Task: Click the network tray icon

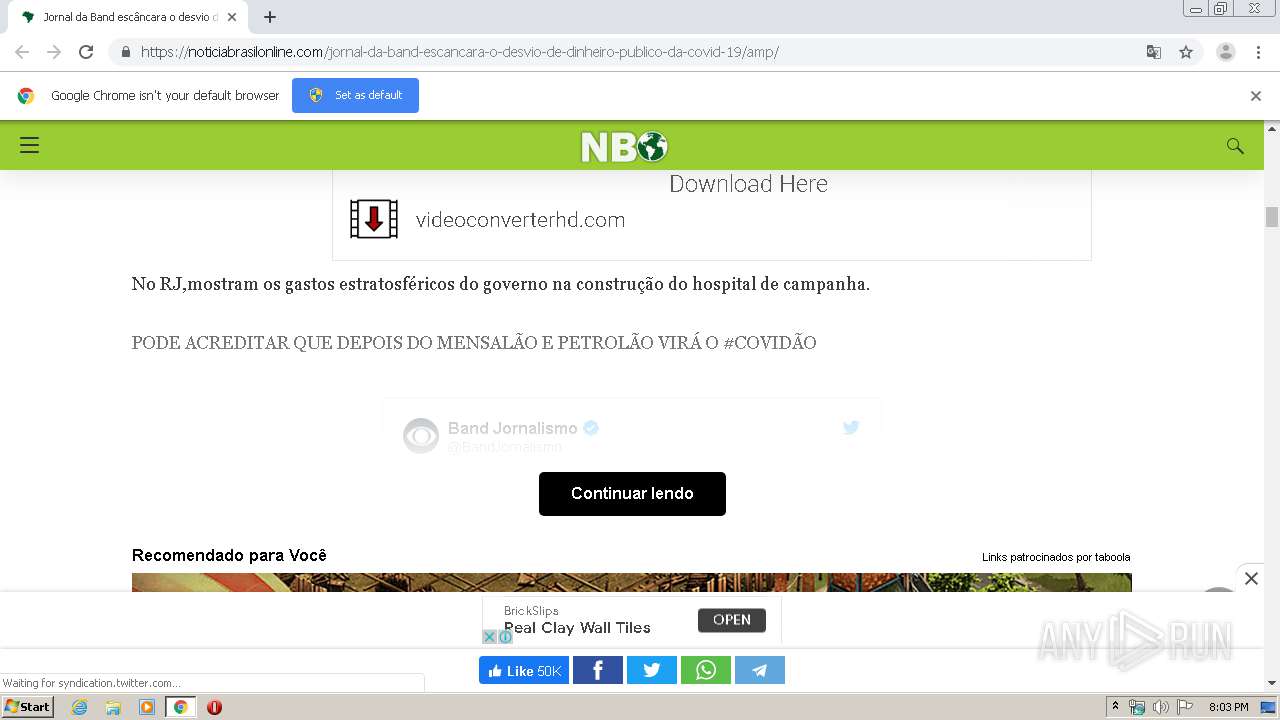Action: [x=1137, y=707]
